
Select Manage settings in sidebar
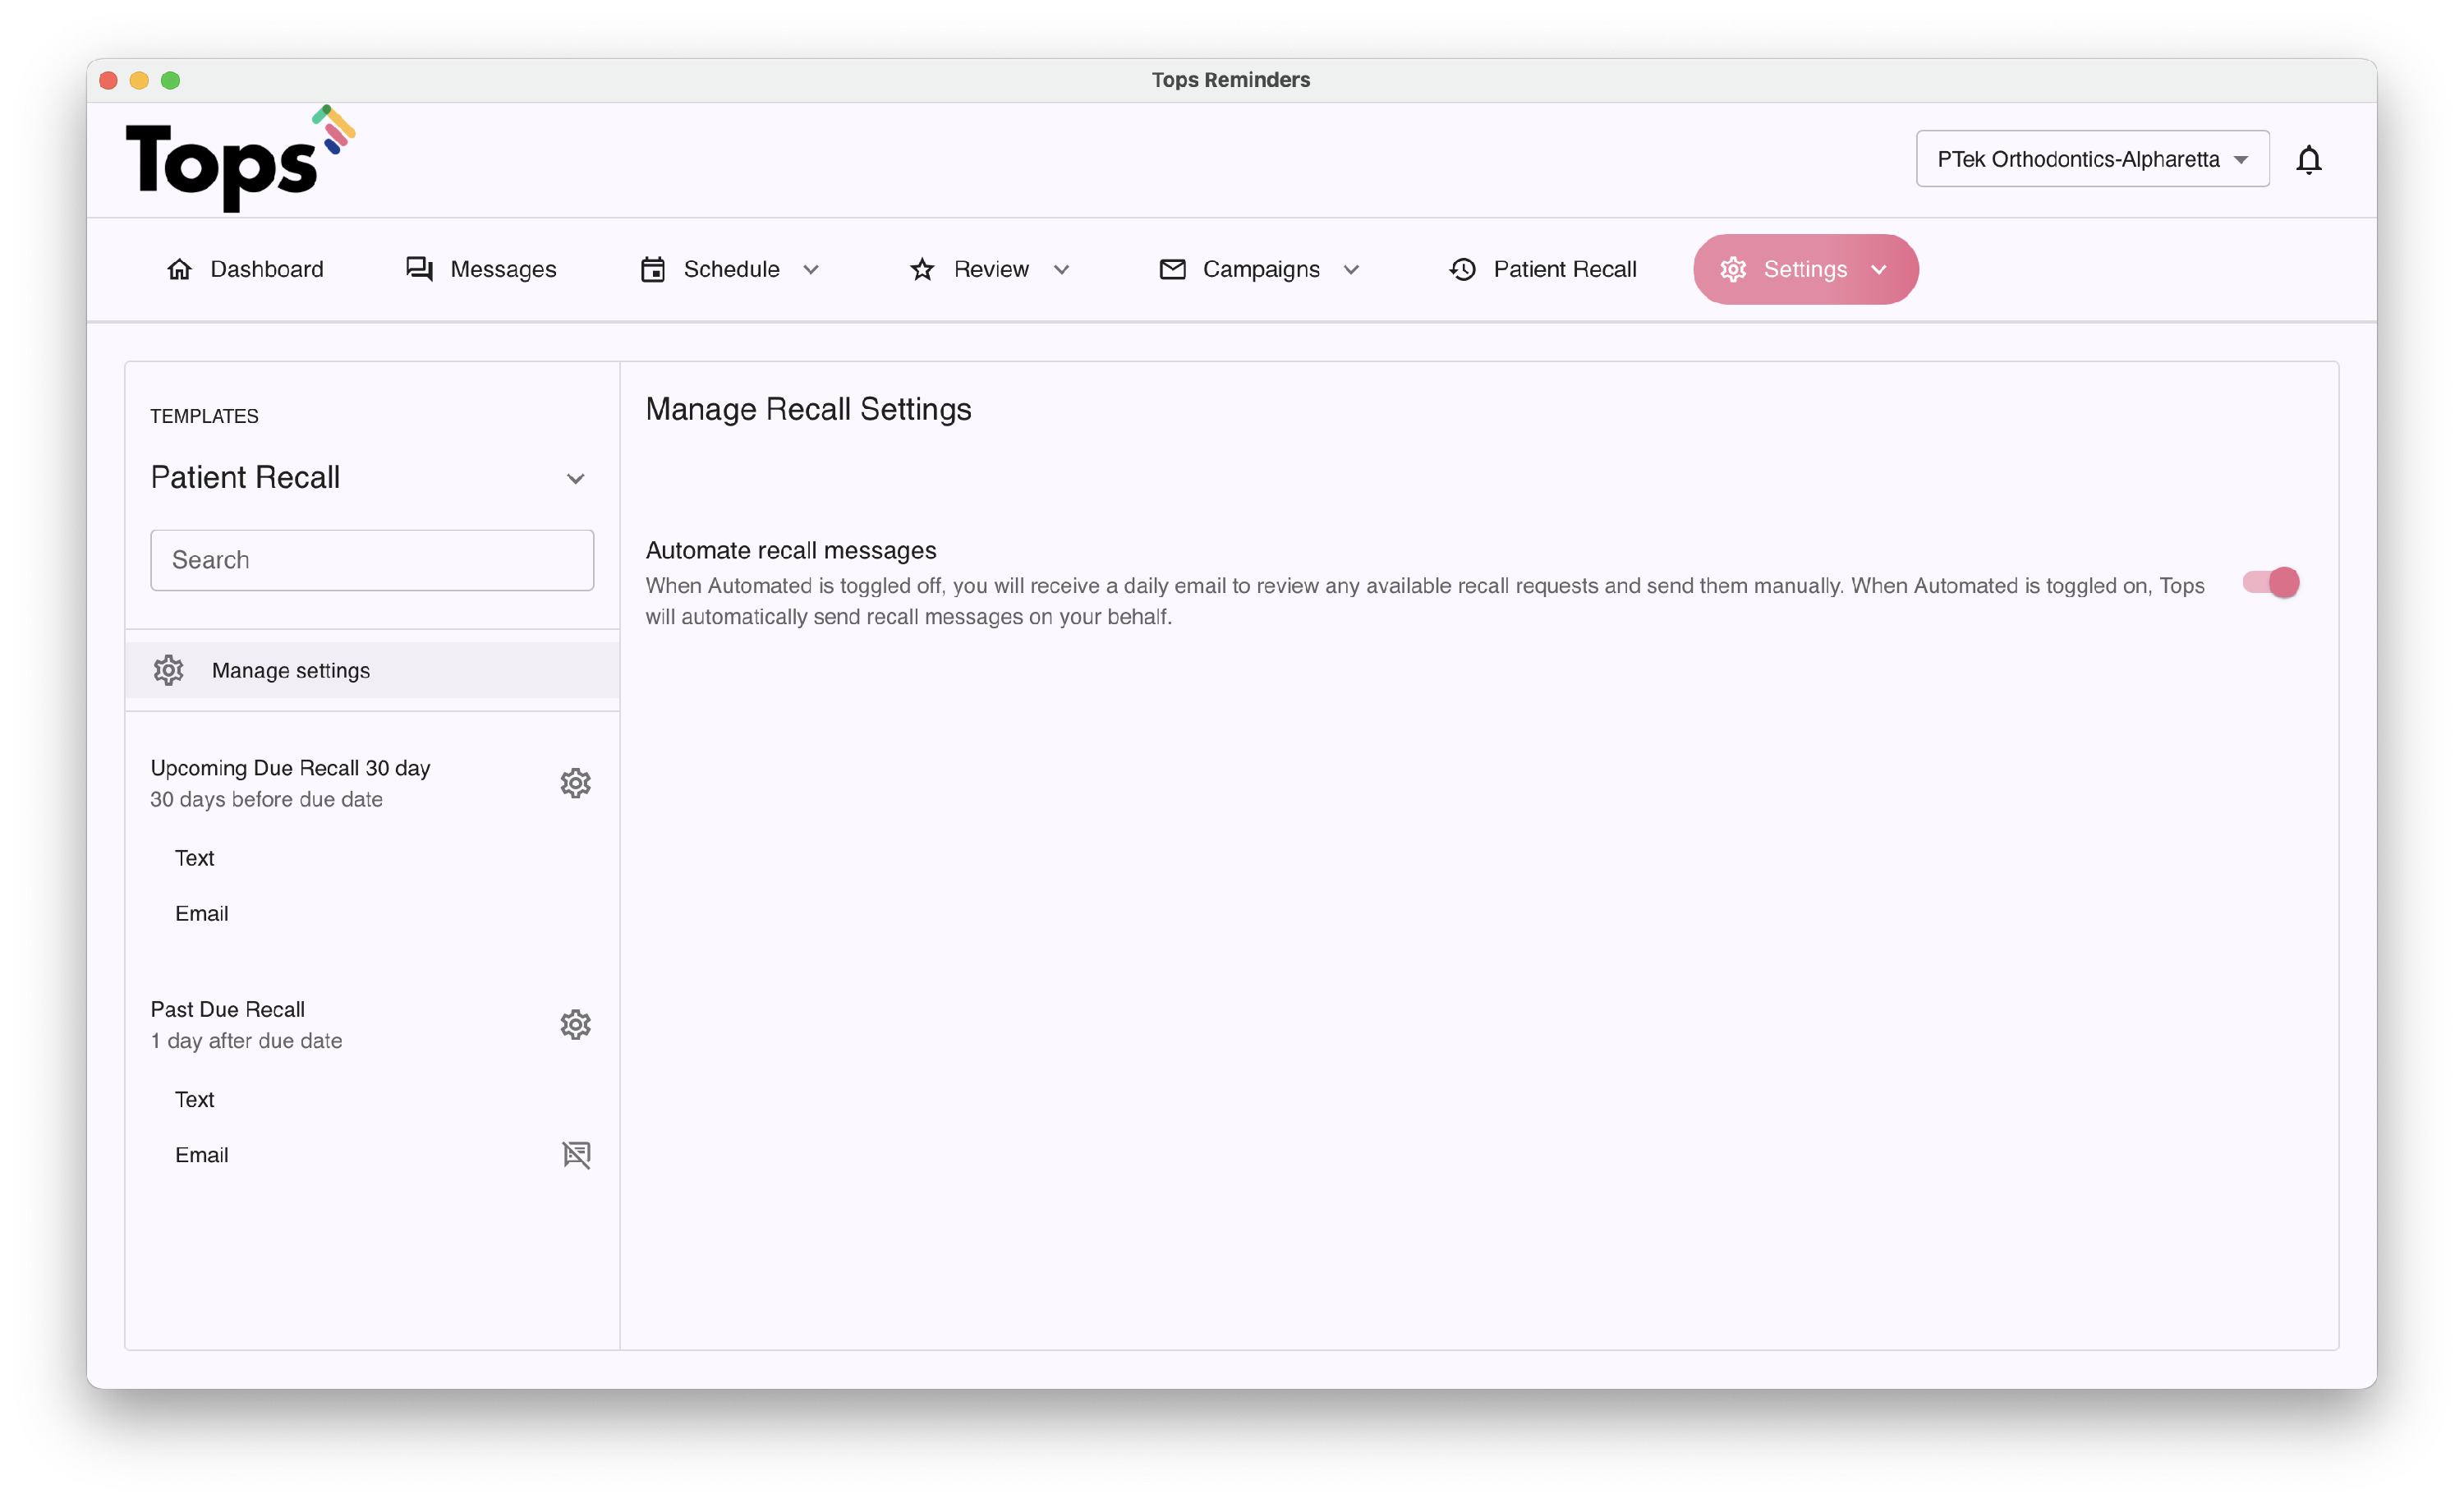[x=290, y=670]
